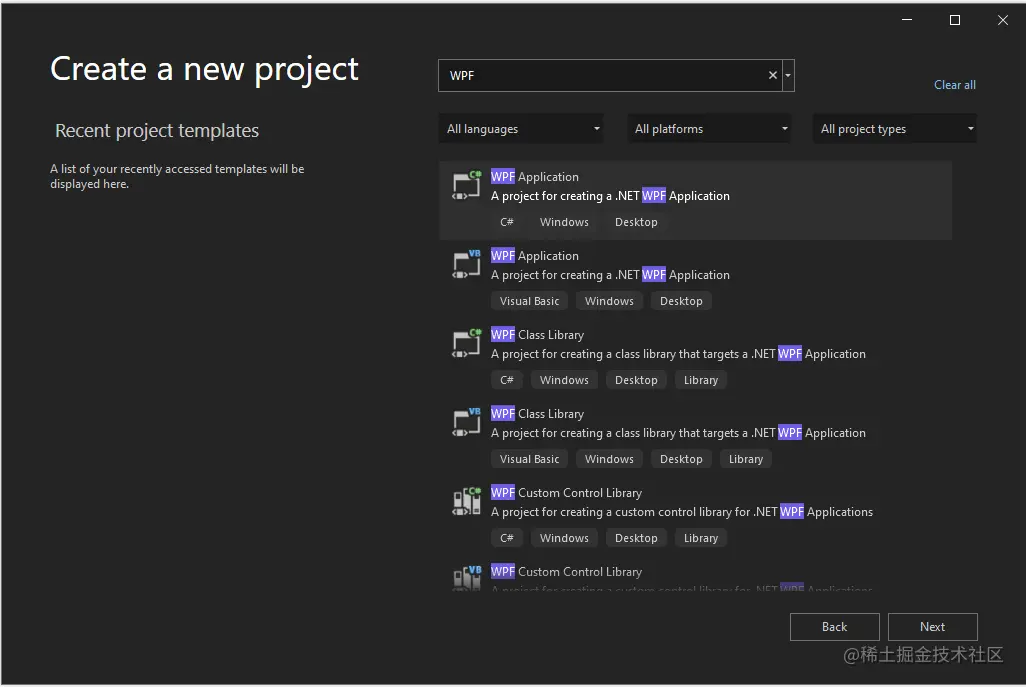The width and height of the screenshot is (1026, 687).
Task: Click the C# WPF Class Library icon
Action: 467,344
